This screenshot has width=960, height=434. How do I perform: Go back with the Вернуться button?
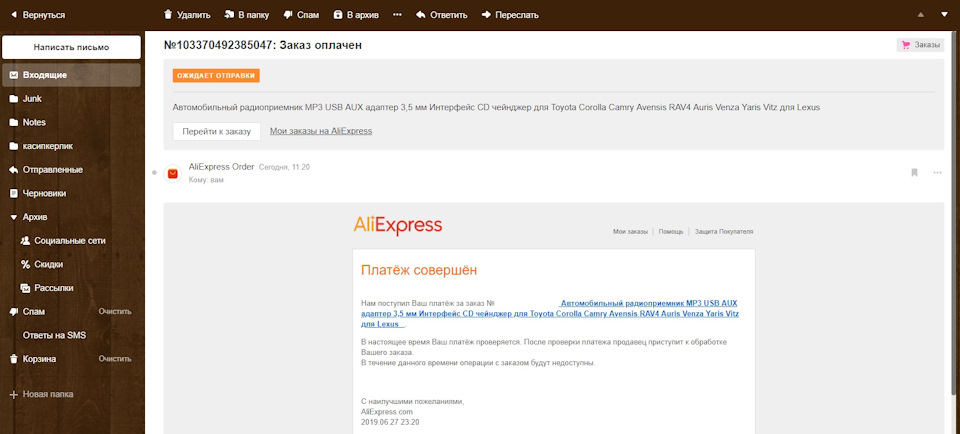pyautogui.click(x=37, y=15)
